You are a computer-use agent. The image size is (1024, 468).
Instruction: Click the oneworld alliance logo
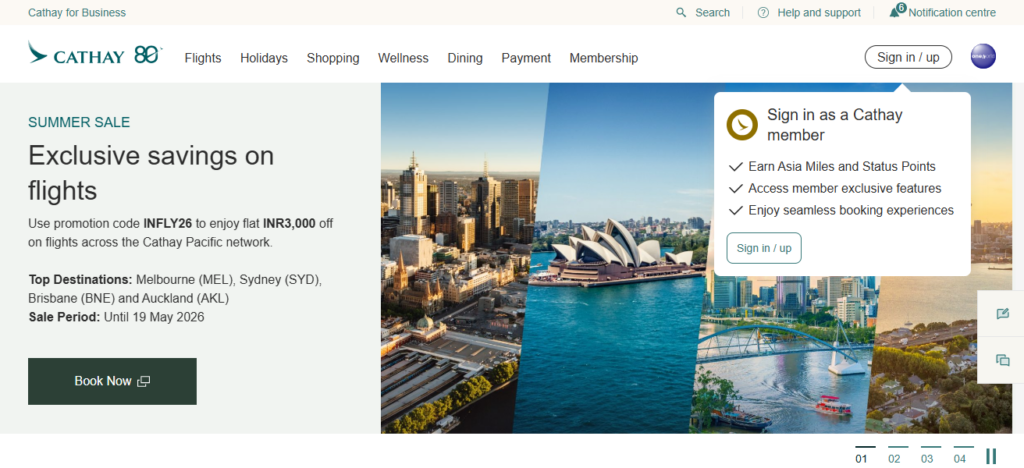coord(983,56)
